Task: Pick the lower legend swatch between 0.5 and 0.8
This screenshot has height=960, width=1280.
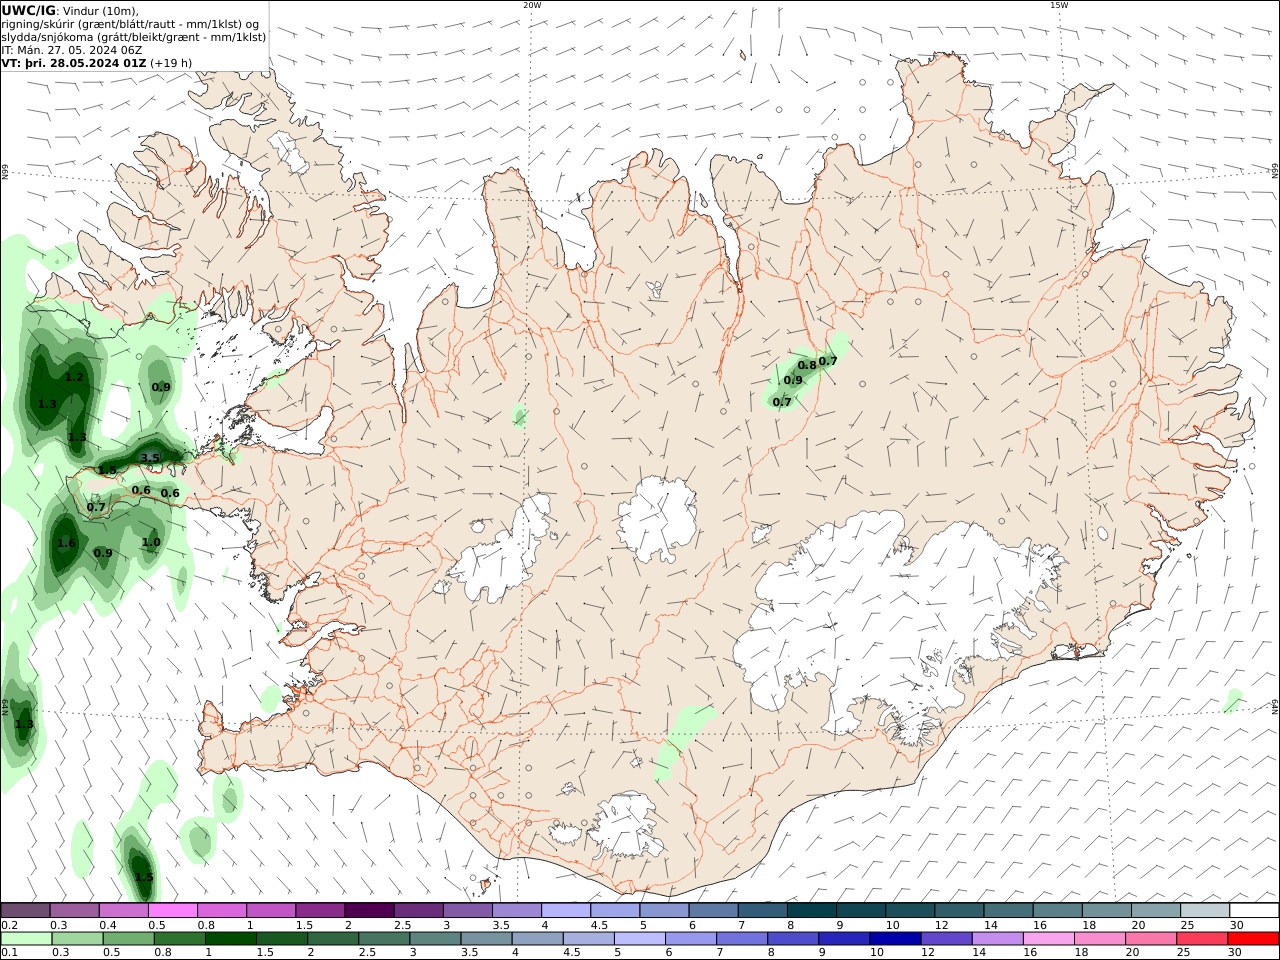Action: tap(128, 938)
